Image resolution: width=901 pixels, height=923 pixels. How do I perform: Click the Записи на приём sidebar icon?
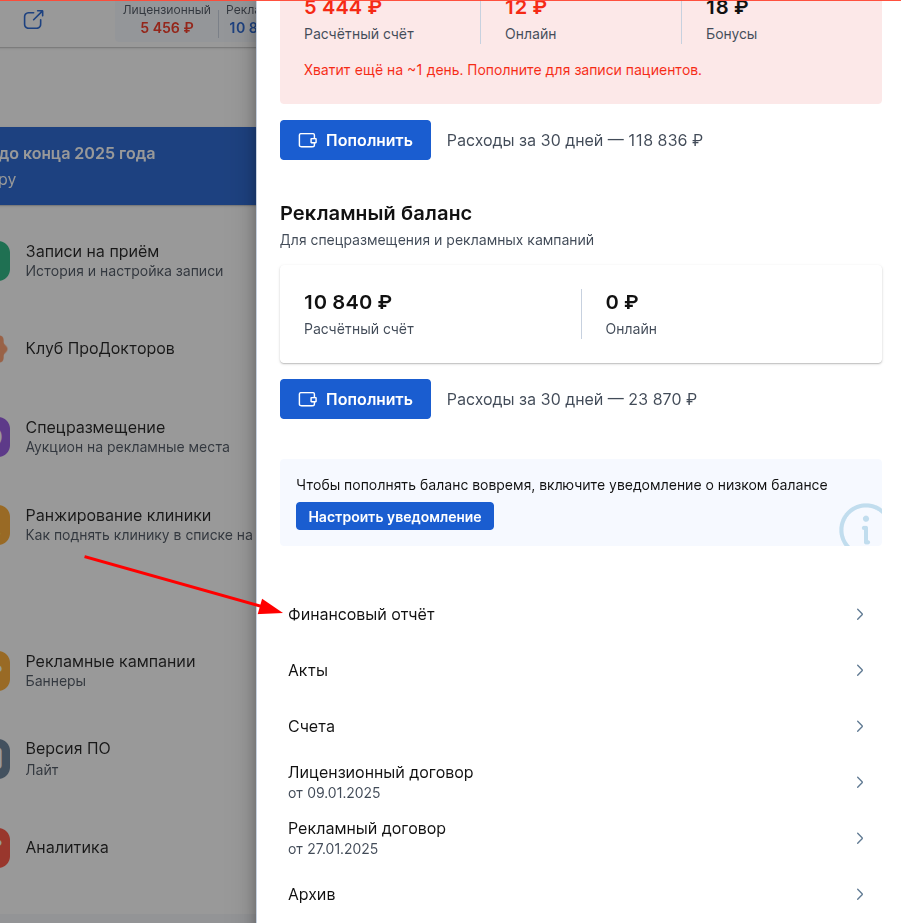pos(4,261)
